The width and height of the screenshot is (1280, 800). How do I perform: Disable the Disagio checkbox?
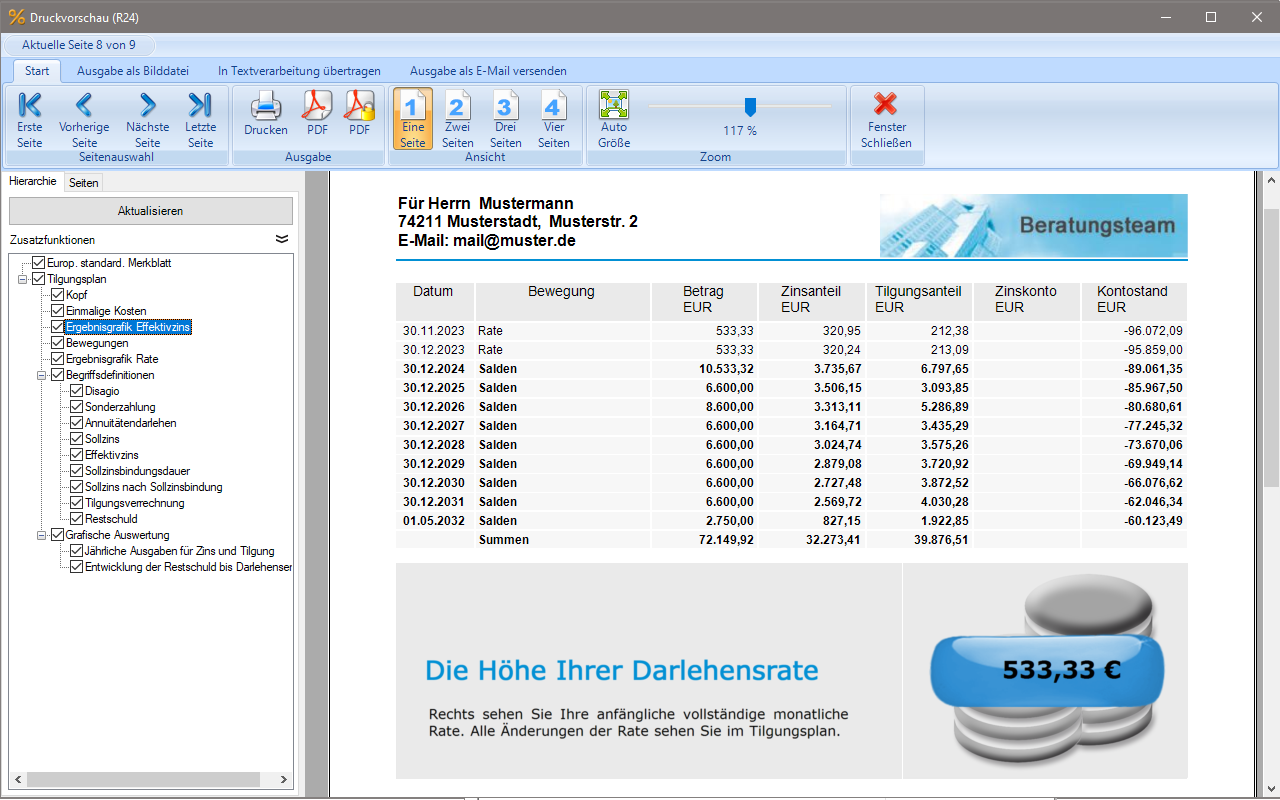pyautogui.click(x=77, y=391)
